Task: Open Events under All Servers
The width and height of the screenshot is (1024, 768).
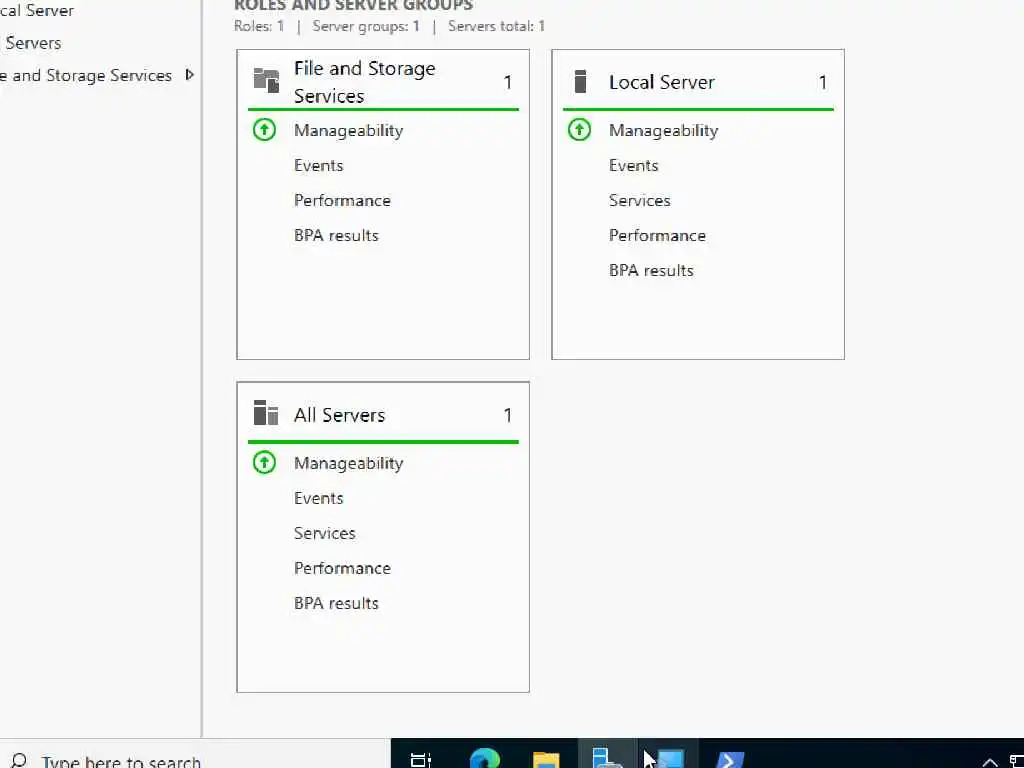Action: click(x=319, y=498)
